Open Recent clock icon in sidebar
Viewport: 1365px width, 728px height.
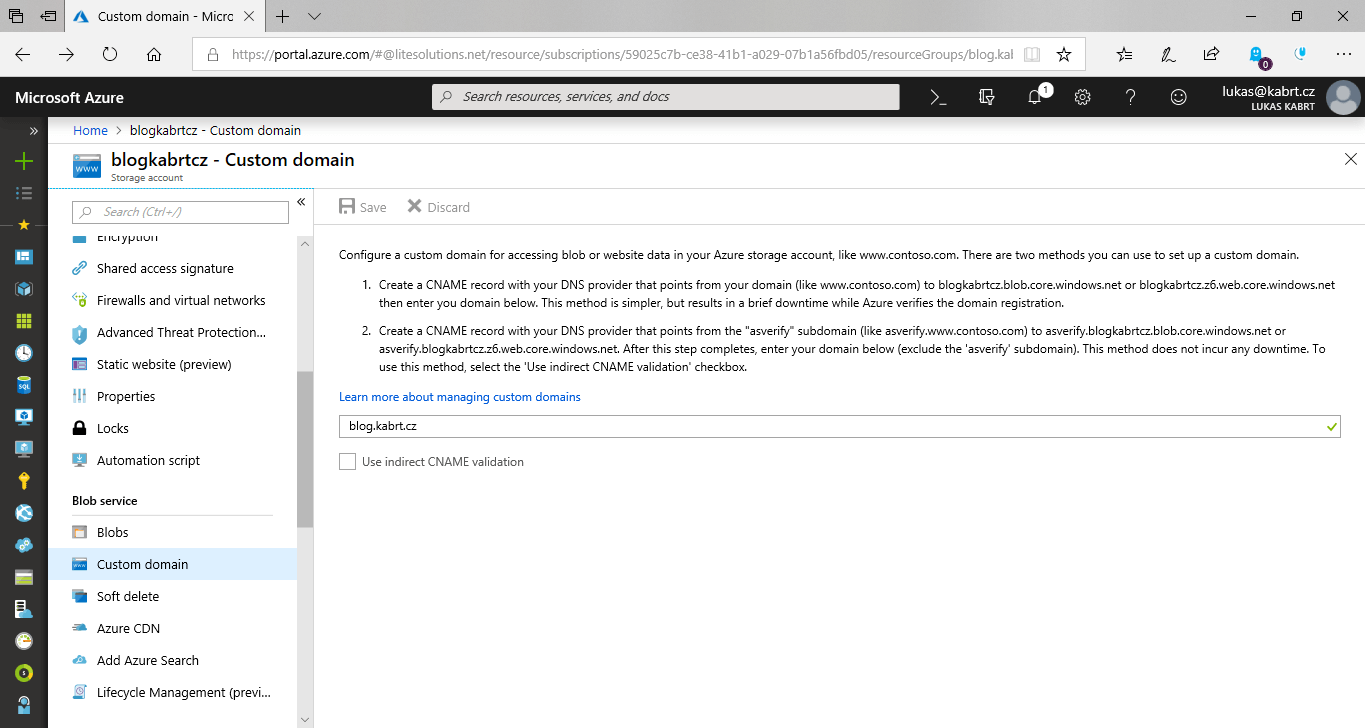[24, 353]
